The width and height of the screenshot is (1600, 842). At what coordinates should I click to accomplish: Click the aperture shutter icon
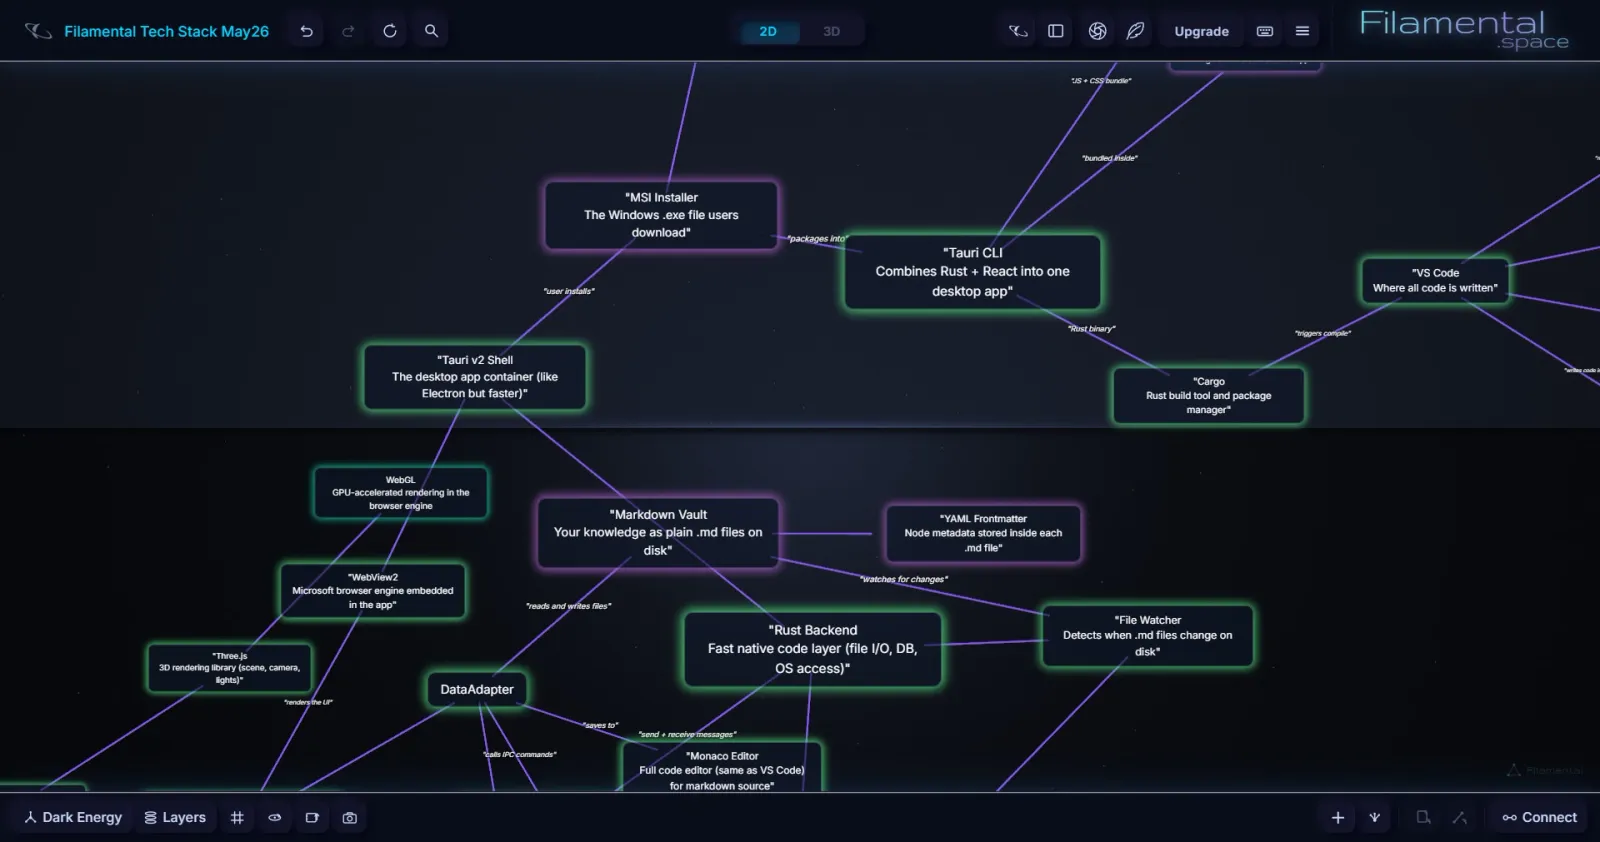tap(1097, 31)
